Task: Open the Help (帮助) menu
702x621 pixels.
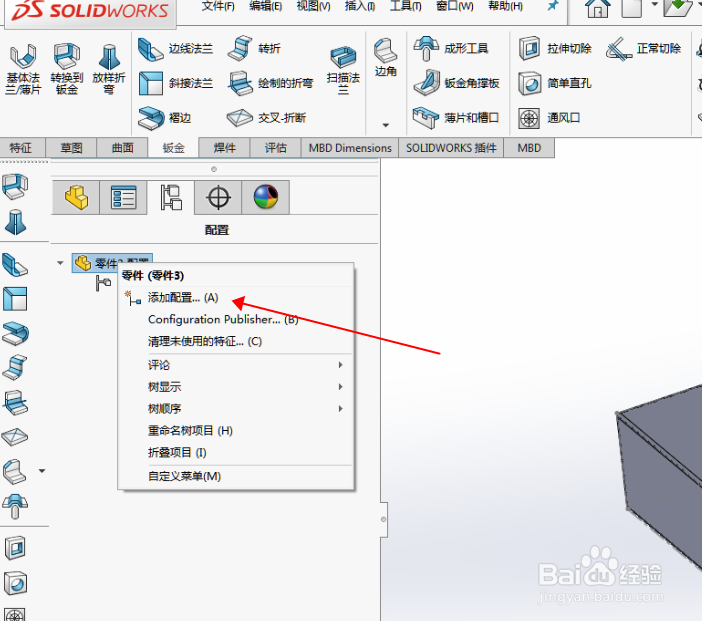Action: click(x=505, y=6)
